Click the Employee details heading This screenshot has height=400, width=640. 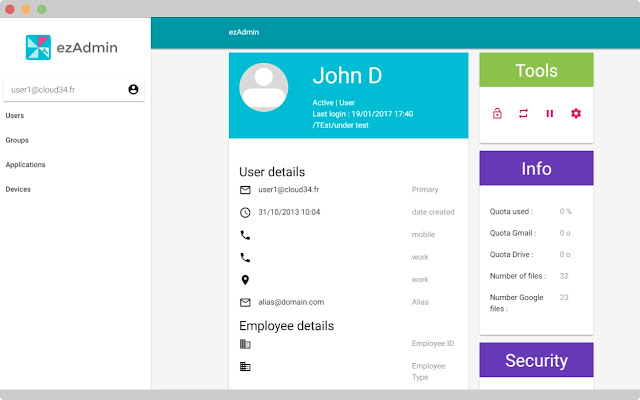point(287,326)
